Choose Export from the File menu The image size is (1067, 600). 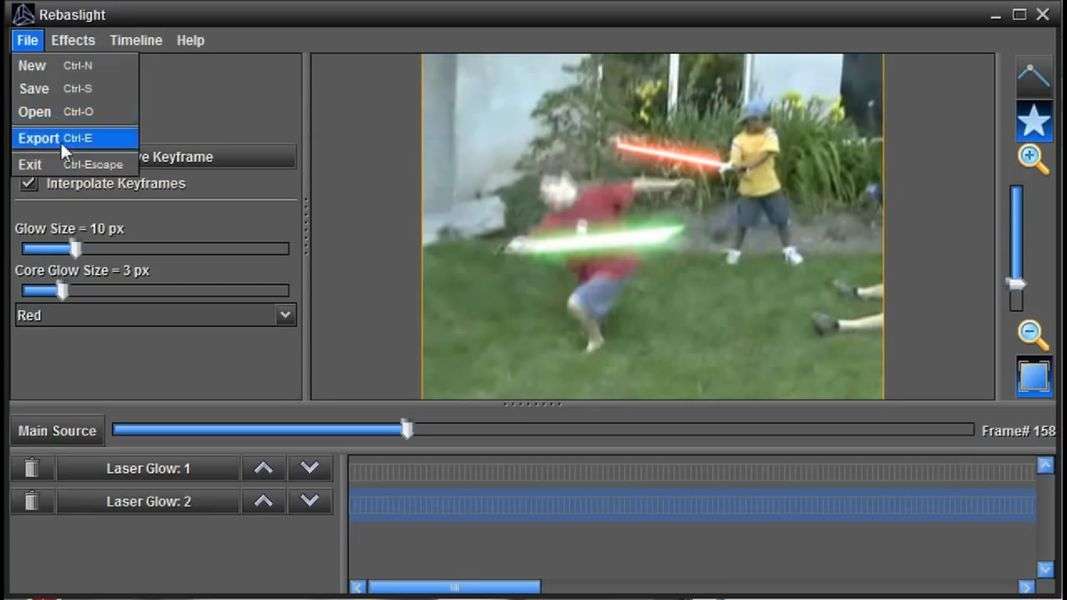click(x=40, y=138)
